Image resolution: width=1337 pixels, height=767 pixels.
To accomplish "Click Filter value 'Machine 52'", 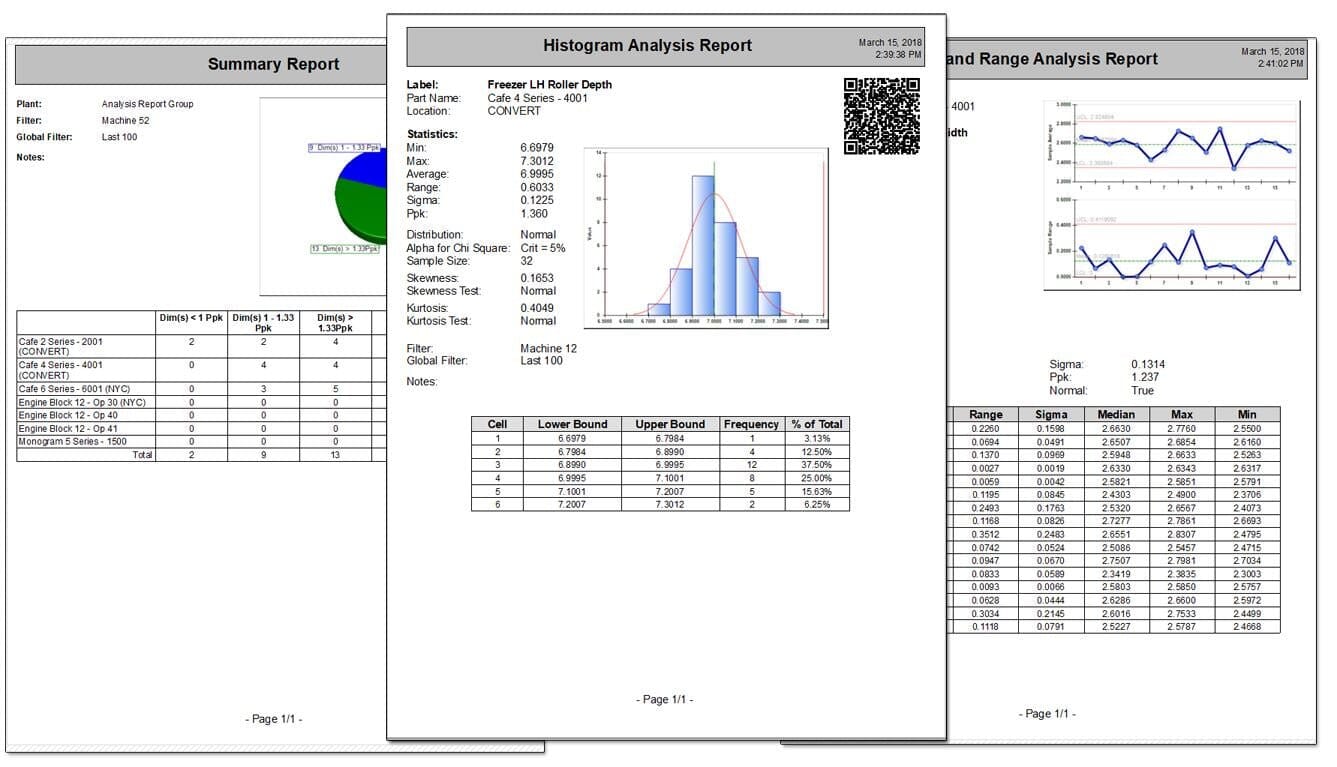I will pos(126,120).
